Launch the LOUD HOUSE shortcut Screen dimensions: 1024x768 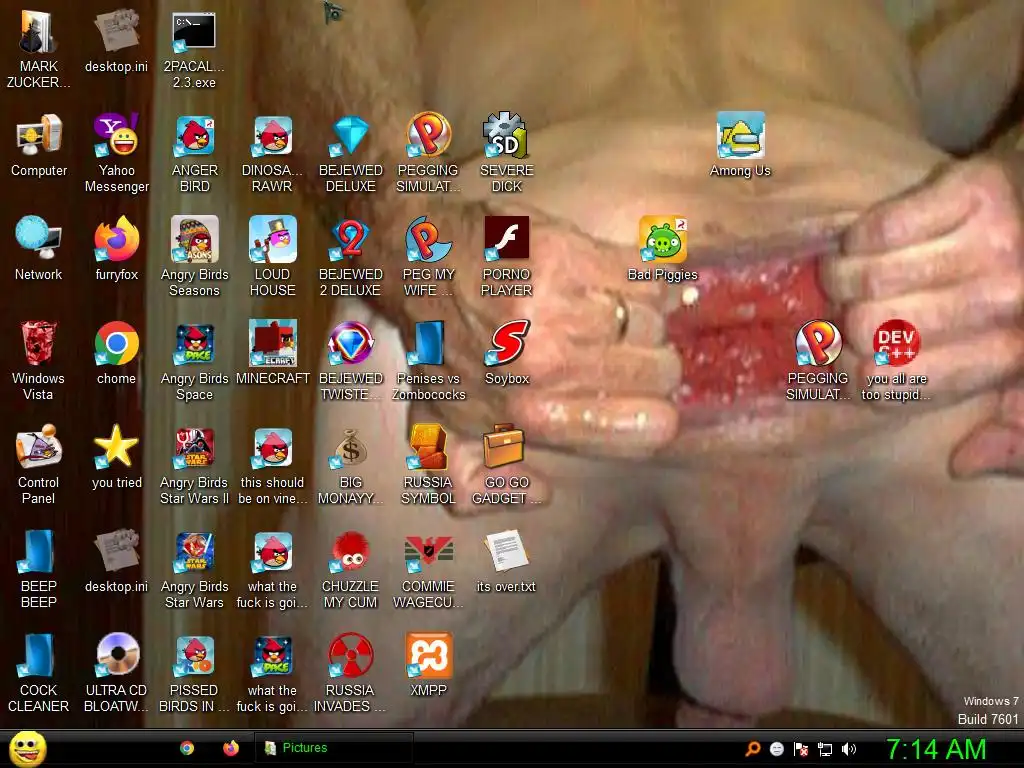[272, 258]
